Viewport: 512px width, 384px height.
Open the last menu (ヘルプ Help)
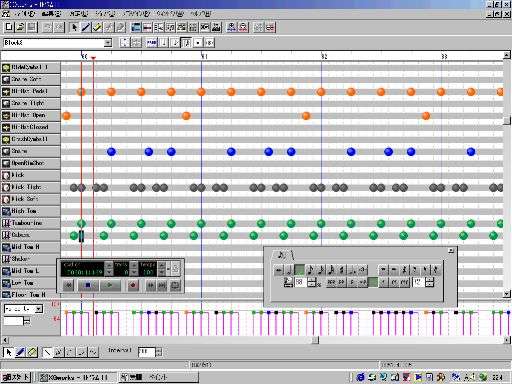tap(201, 14)
